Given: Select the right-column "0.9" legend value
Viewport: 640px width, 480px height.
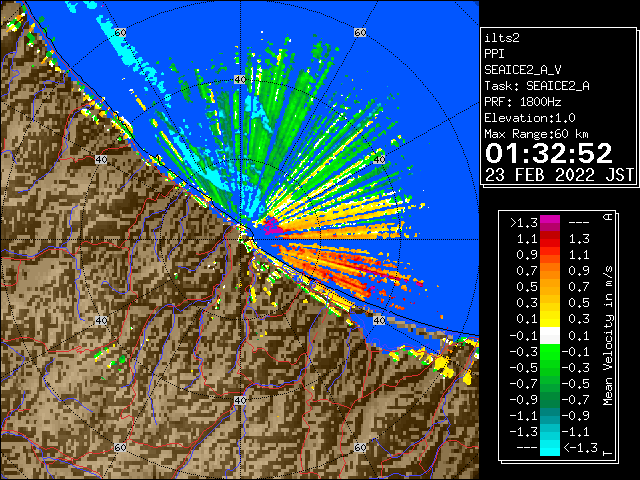Looking at the screenshot, I should (579, 271).
